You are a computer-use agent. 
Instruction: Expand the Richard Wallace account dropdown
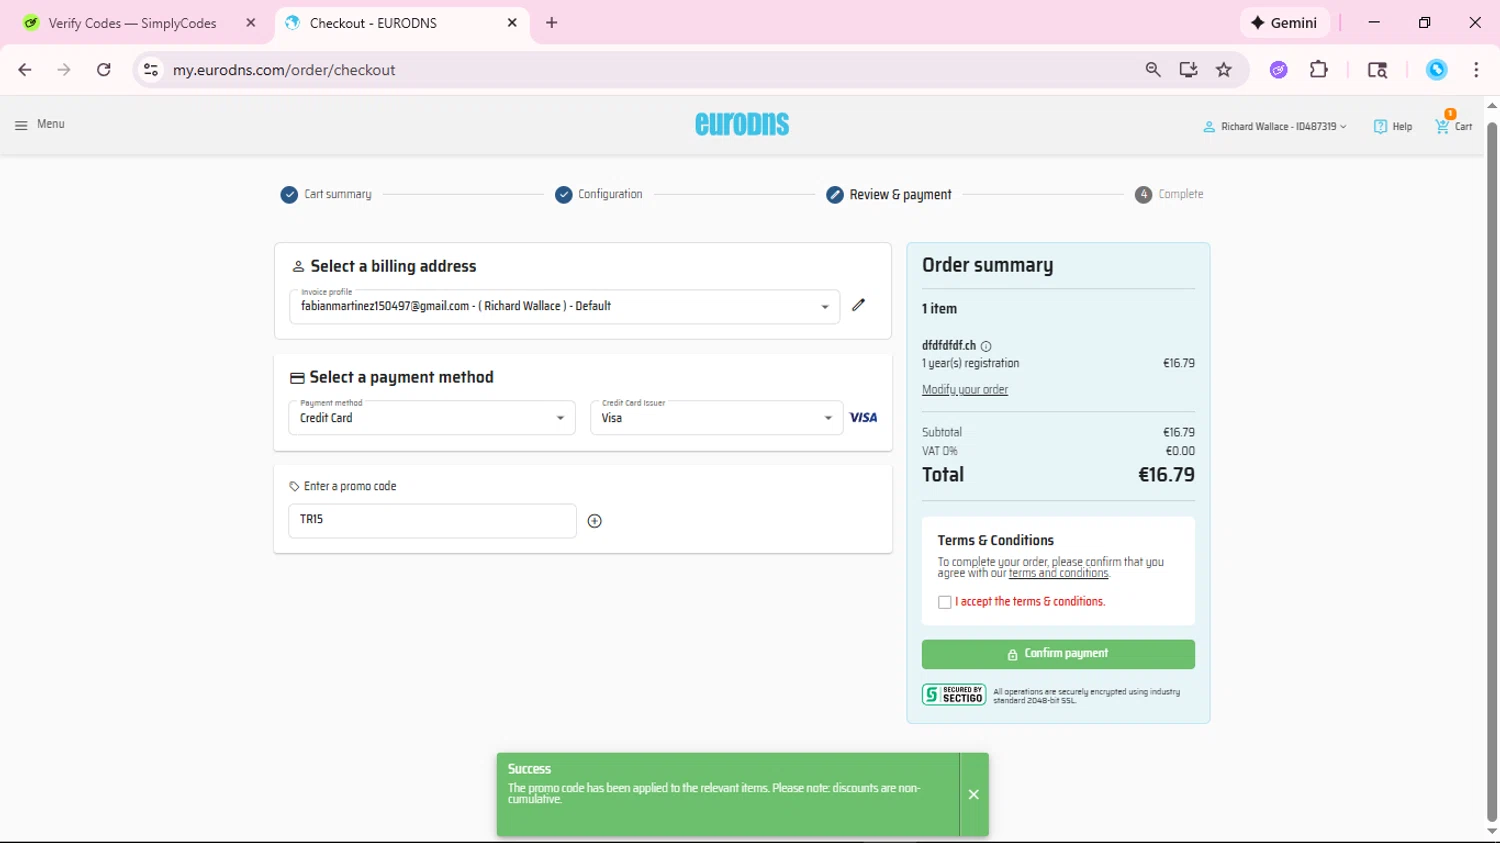(1275, 127)
